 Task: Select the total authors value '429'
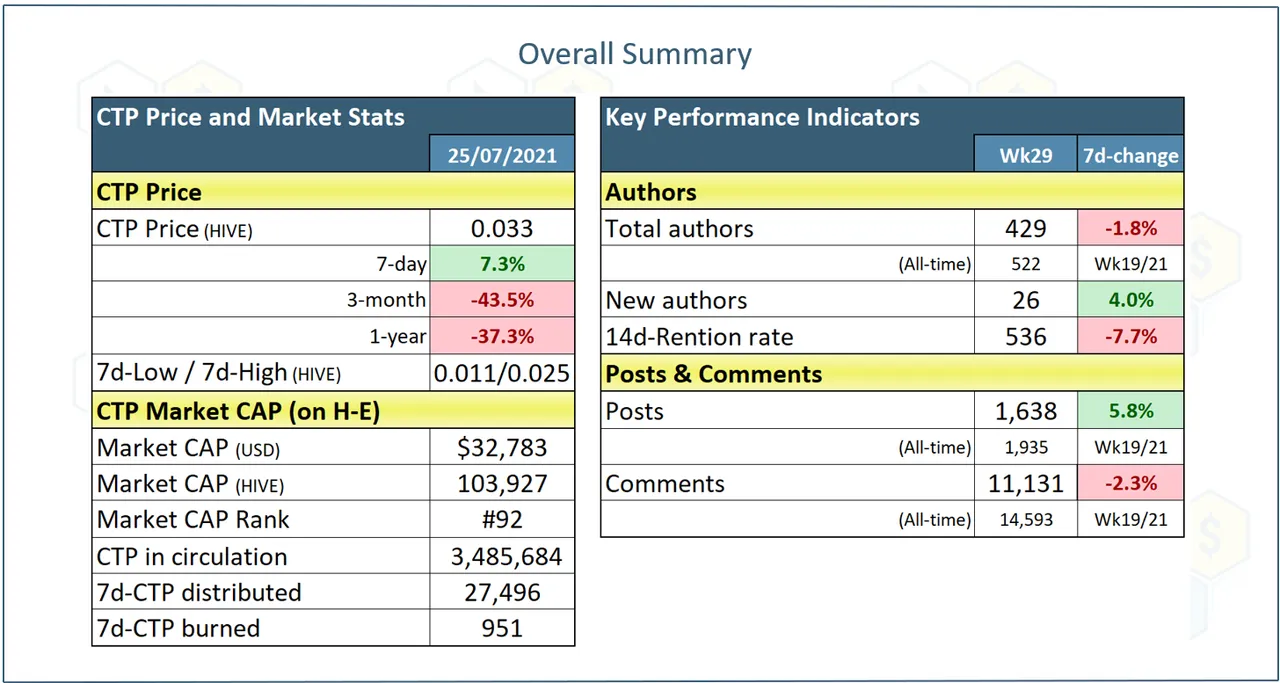(1025, 228)
